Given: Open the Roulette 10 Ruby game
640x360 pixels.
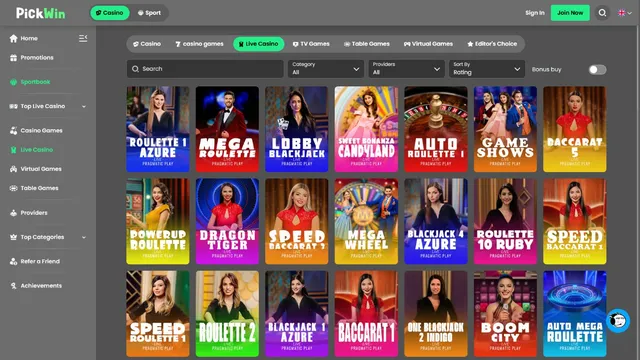Looking at the screenshot, I should (x=505, y=221).
